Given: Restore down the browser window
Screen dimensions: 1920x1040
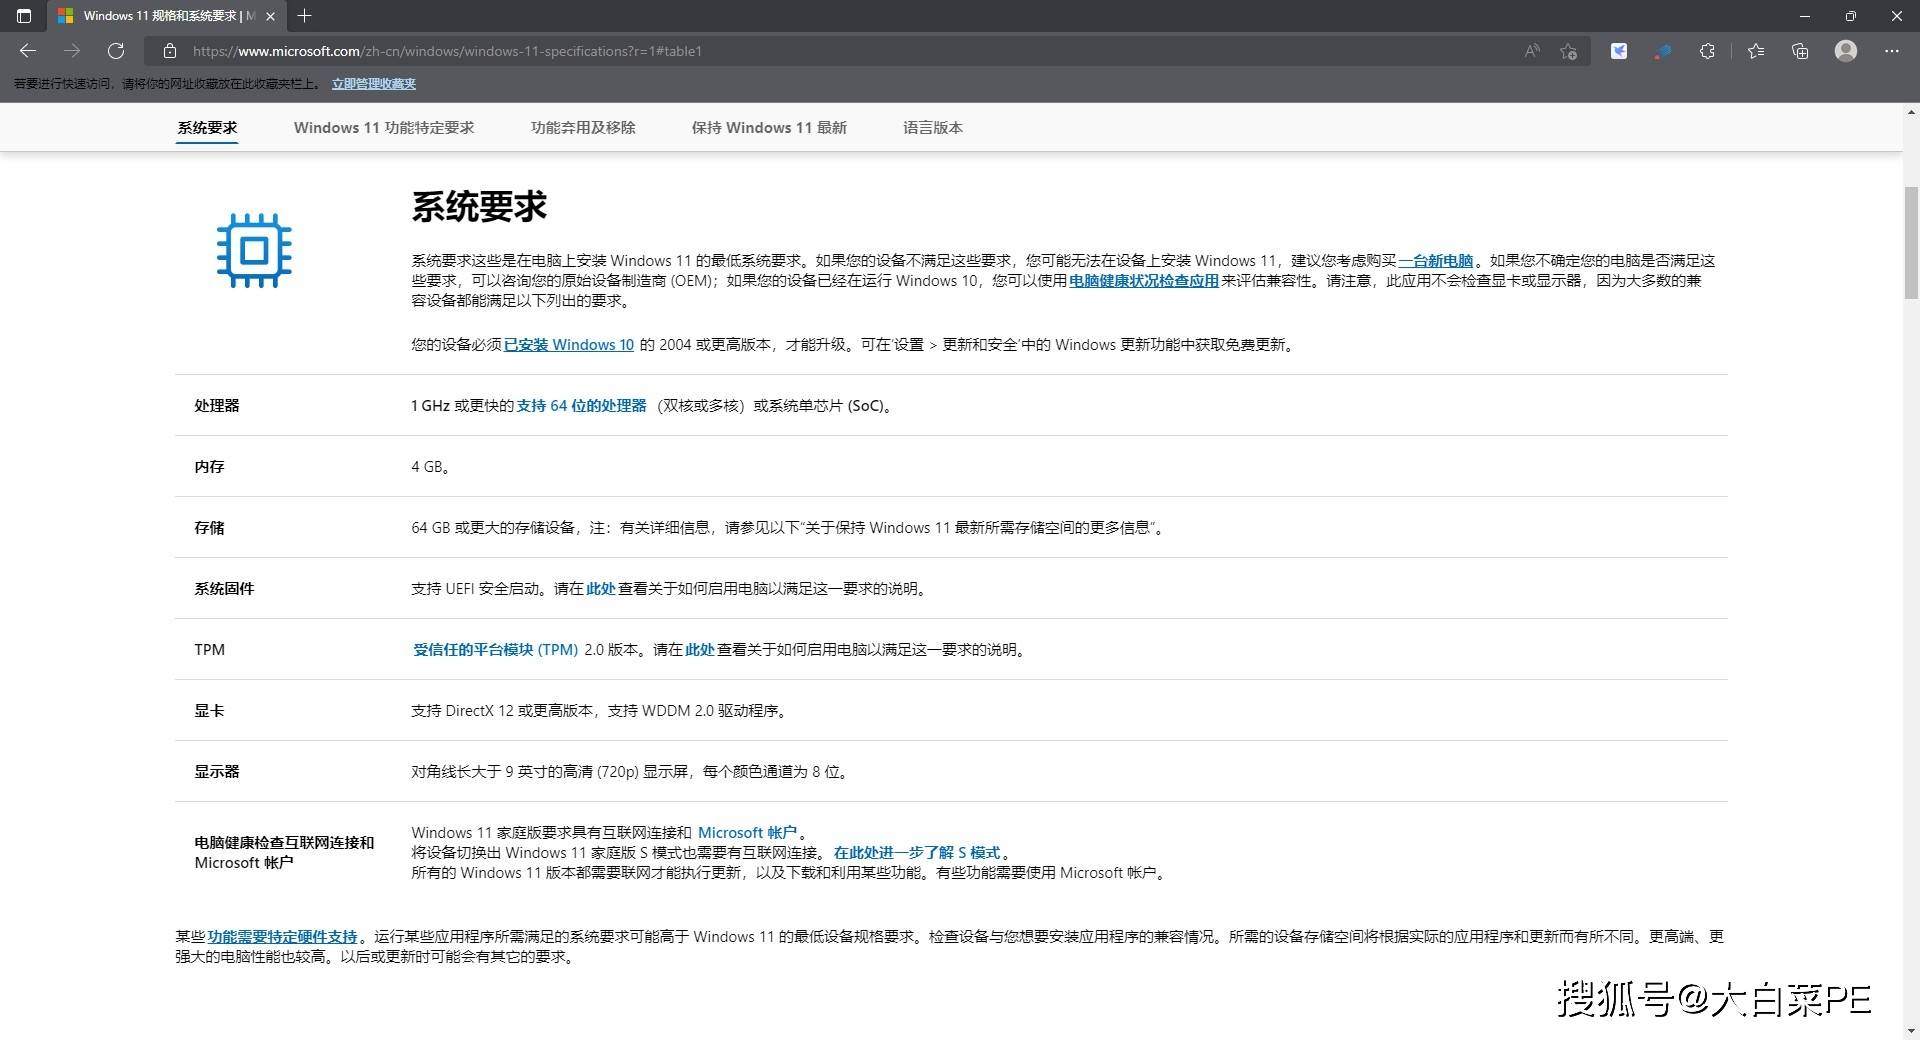Looking at the screenshot, I should 1851,16.
